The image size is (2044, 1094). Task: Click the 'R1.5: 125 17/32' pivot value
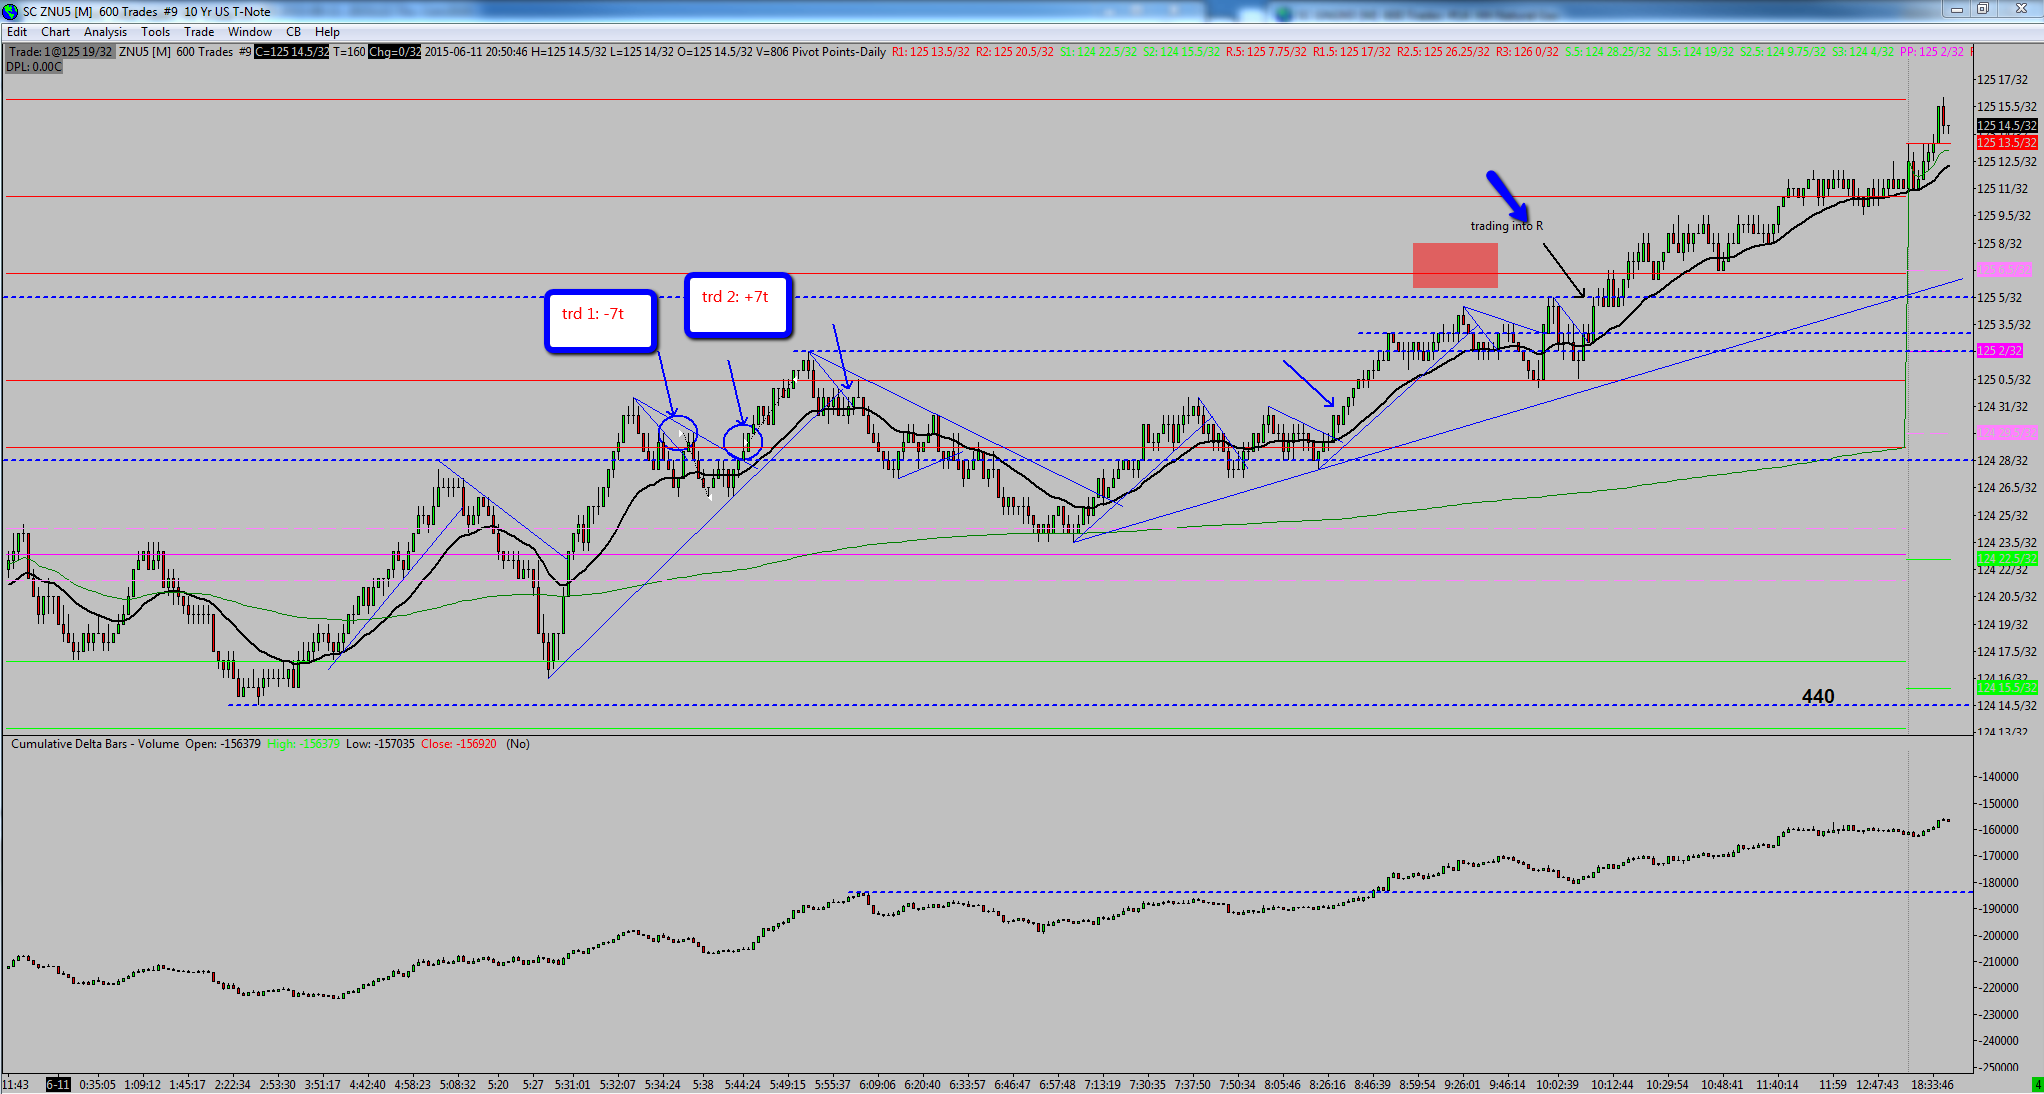(1352, 52)
